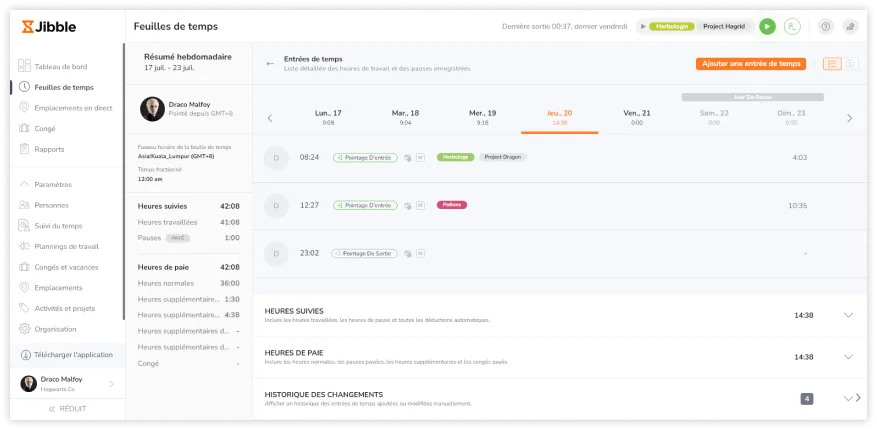This screenshot has height=430, width=877.
Task: Click Pointage D'entrée badge at 08:24
Action: (365, 158)
